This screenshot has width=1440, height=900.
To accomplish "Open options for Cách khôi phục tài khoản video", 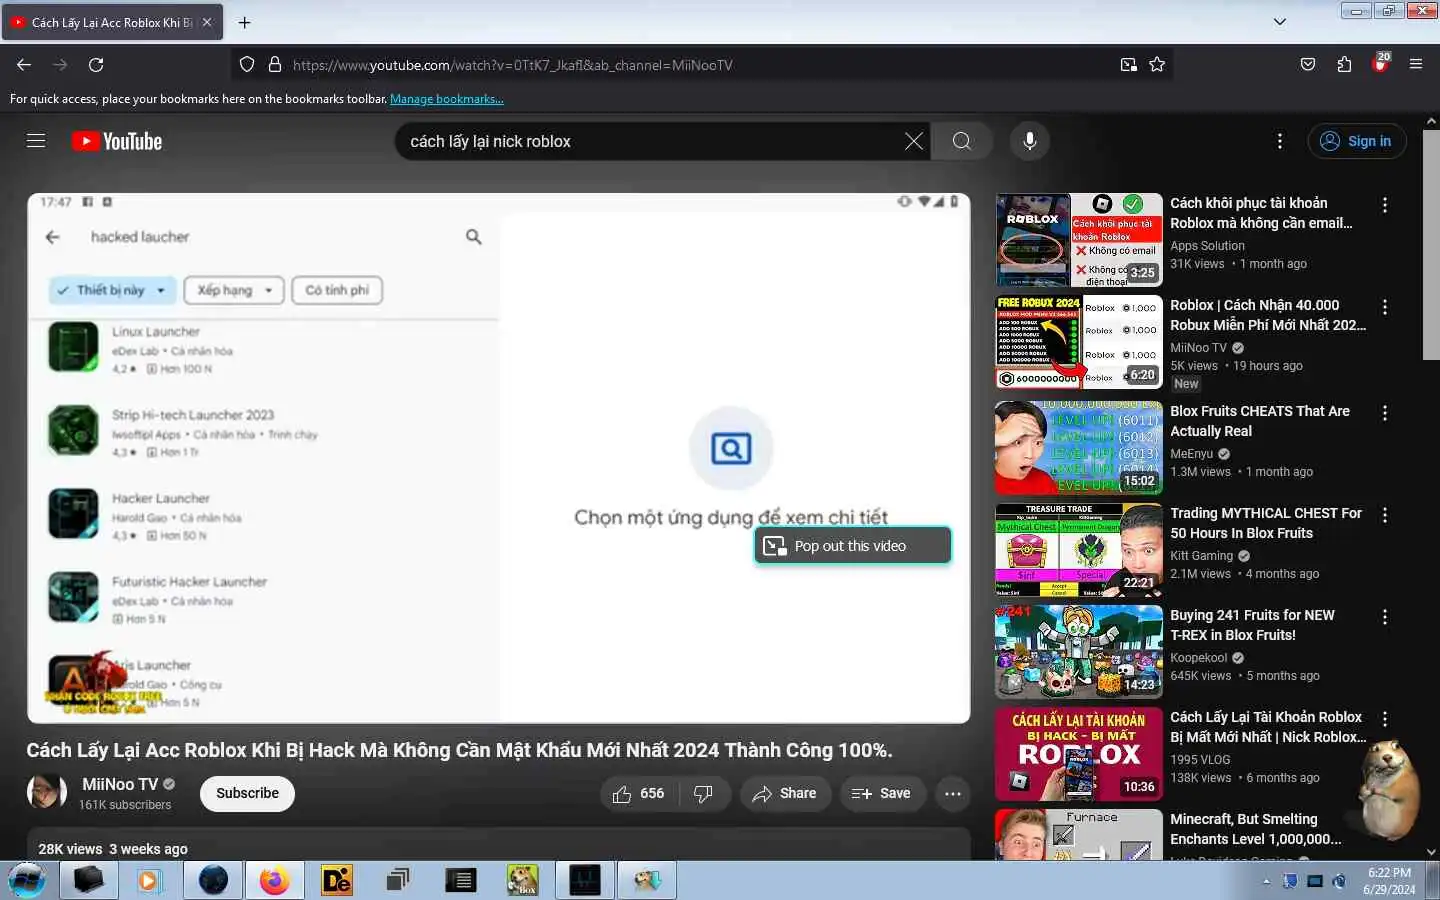I will tap(1385, 205).
